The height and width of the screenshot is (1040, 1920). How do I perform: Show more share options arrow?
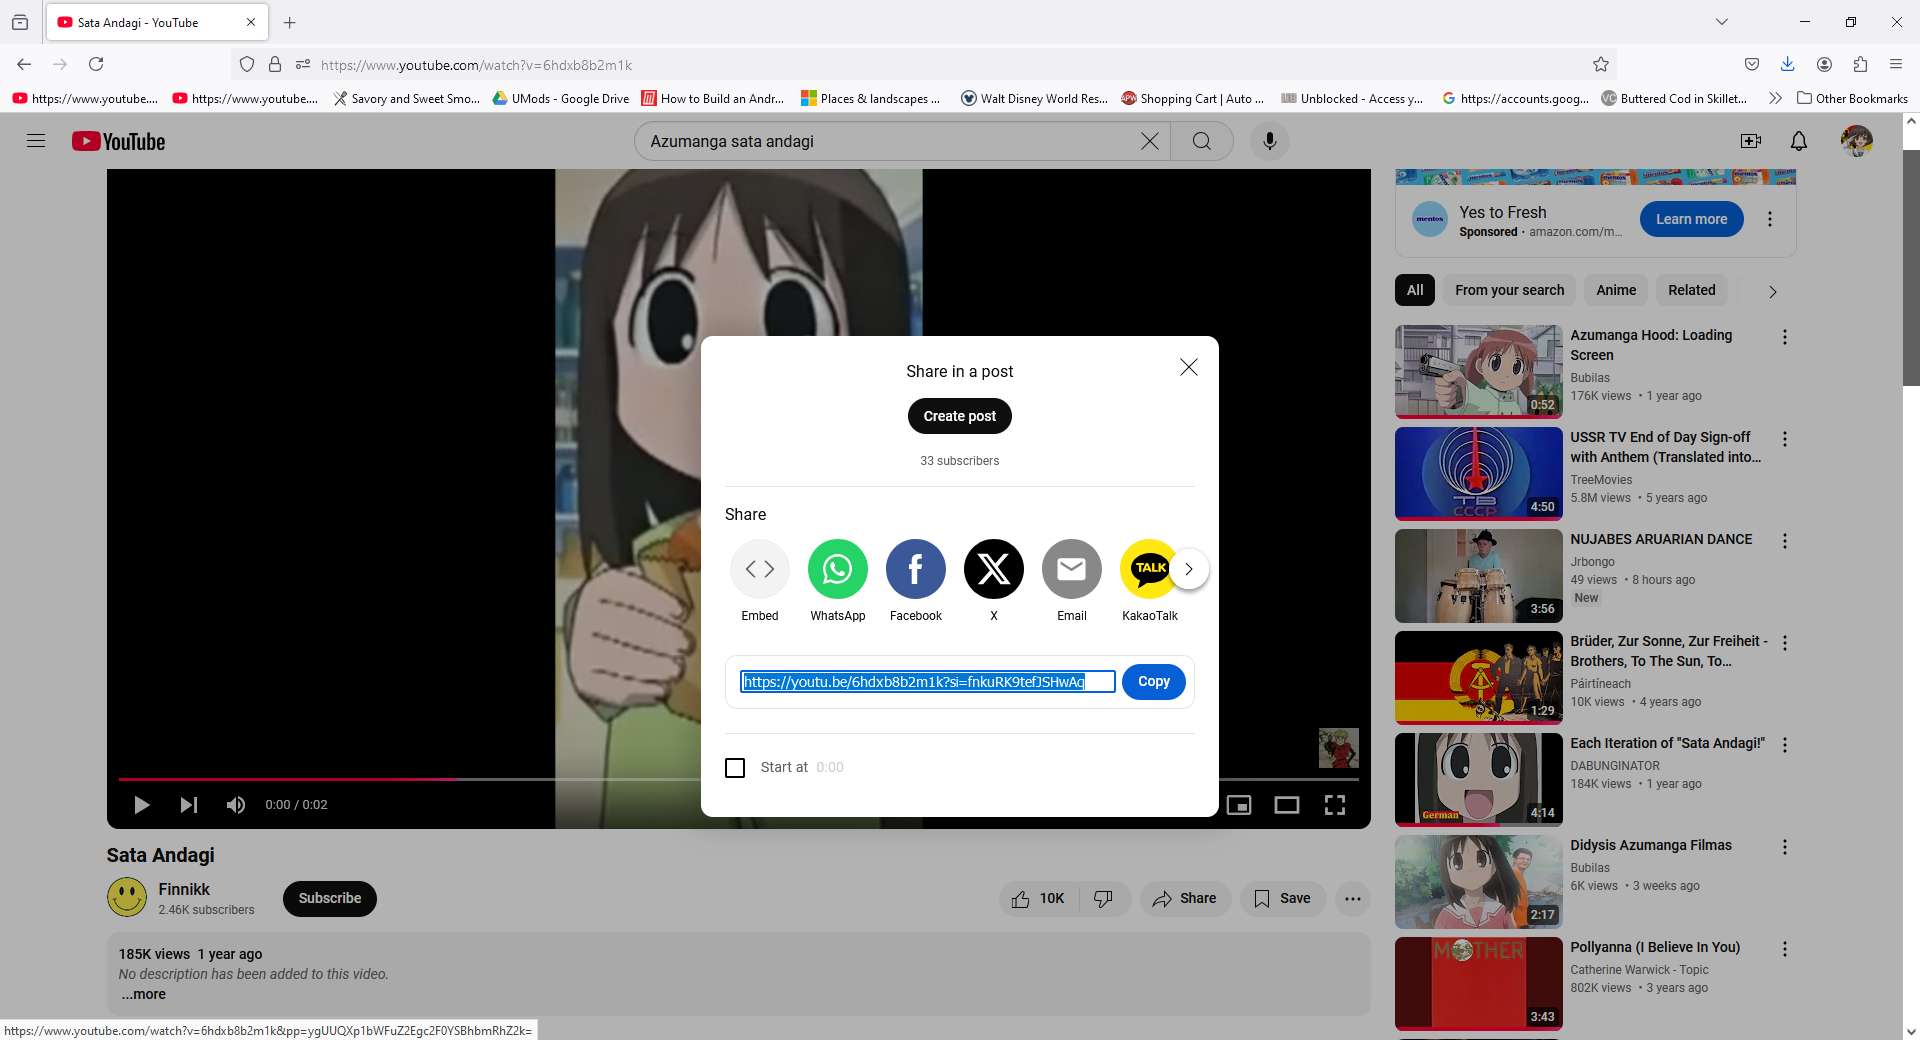1189,569
